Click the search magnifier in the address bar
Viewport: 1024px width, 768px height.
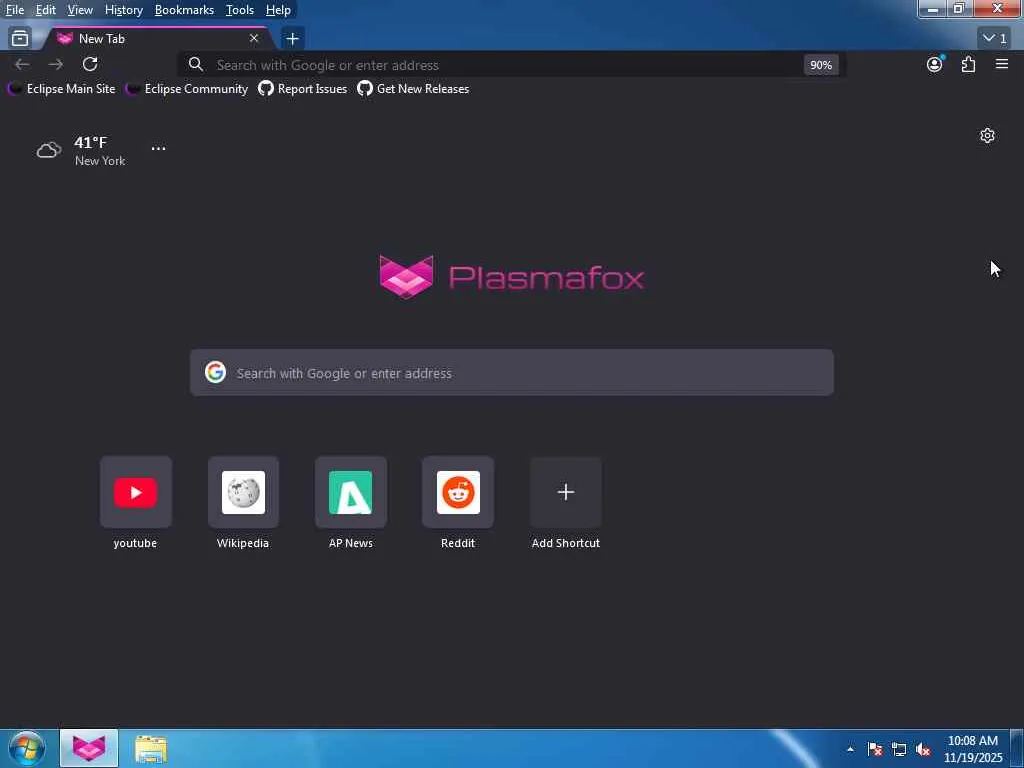click(195, 65)
